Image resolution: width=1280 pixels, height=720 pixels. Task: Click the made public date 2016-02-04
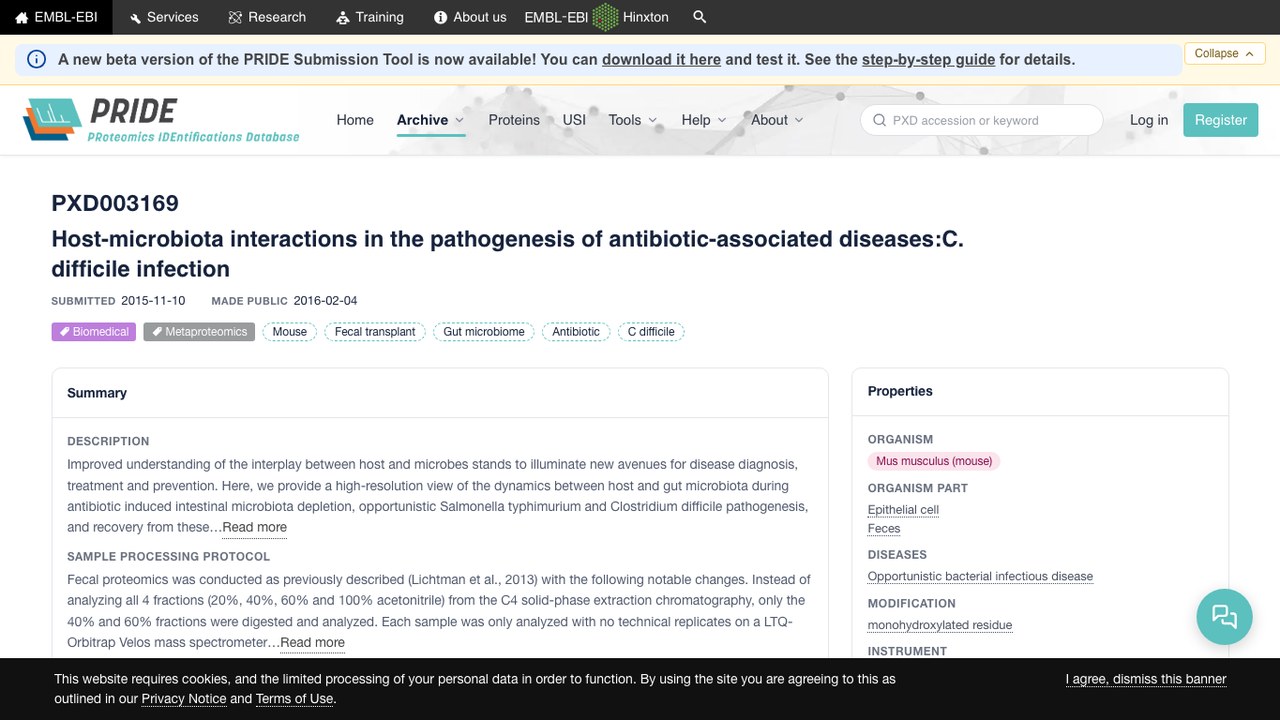pyautogui.click(x=325, y=301)
